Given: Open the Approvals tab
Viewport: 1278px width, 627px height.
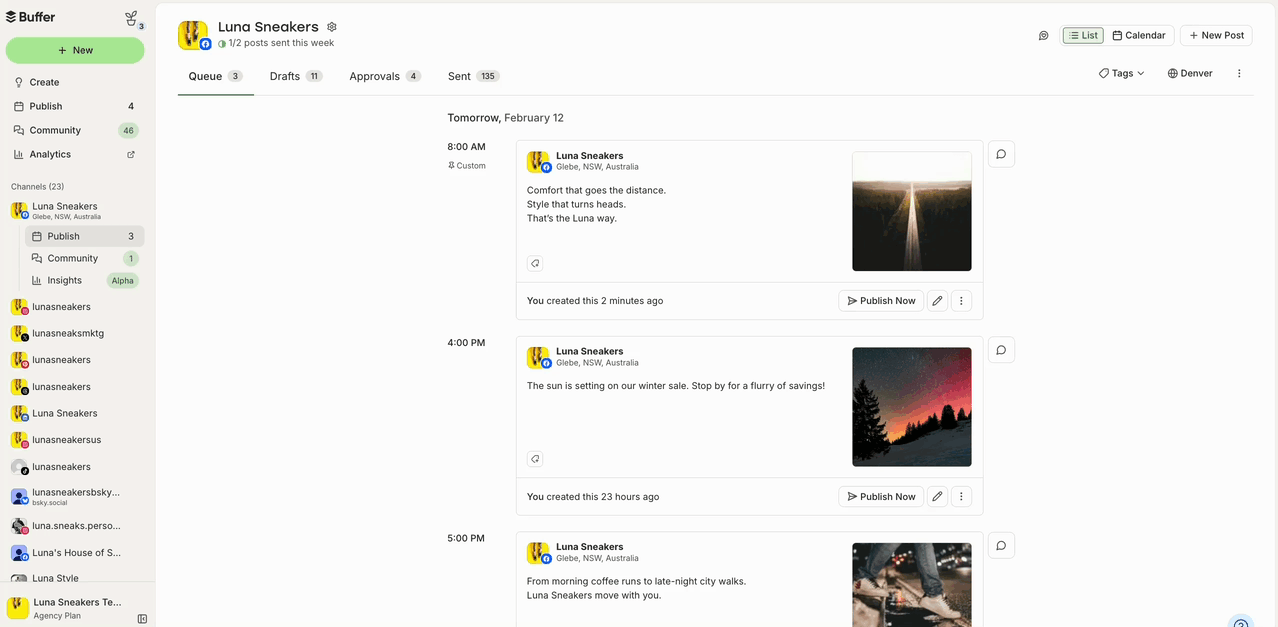Looking at the screenshot, I should click(373, 75).
